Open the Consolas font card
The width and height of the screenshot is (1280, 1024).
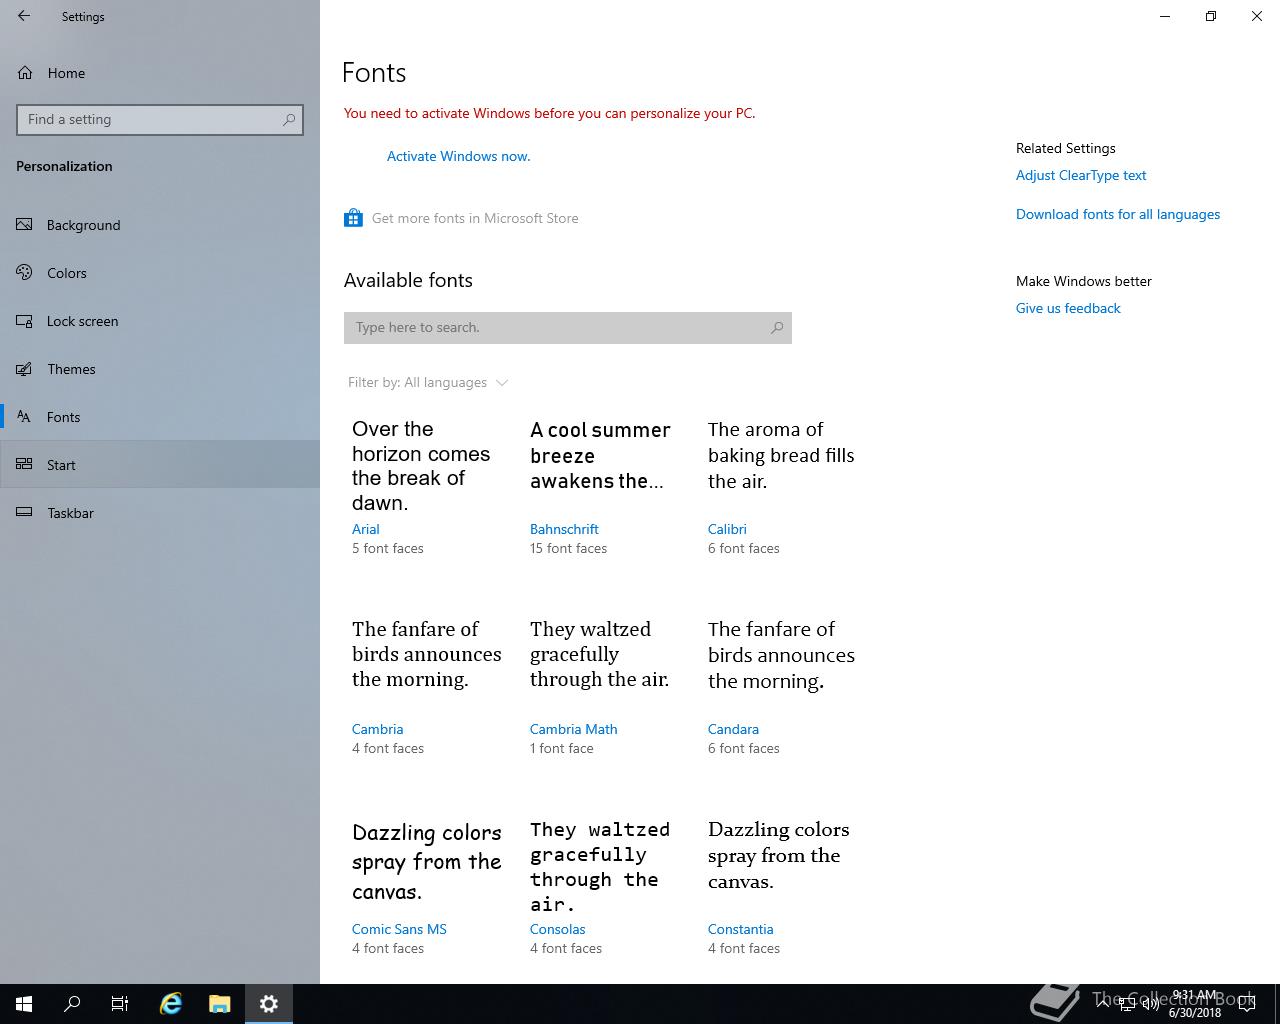(603, 887)
